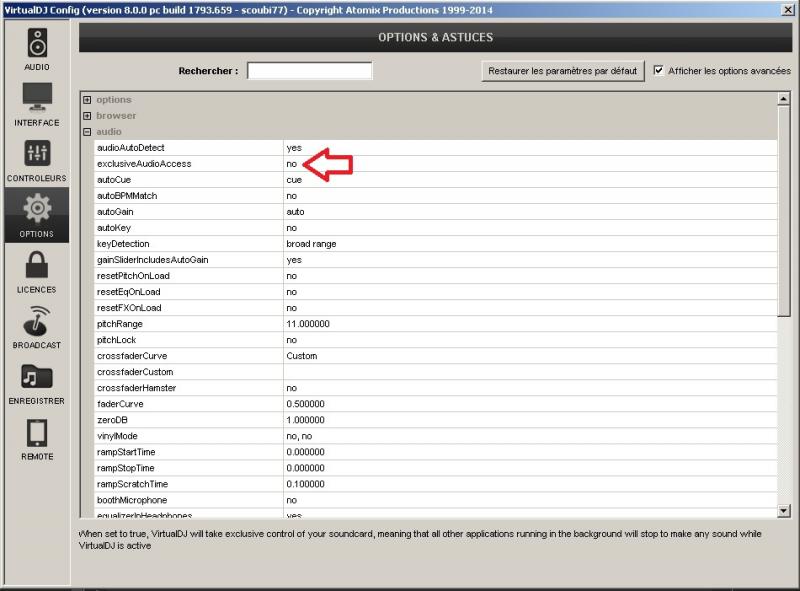
Task: Click keyDetection value broad range
Action: (x=311, y=244)
